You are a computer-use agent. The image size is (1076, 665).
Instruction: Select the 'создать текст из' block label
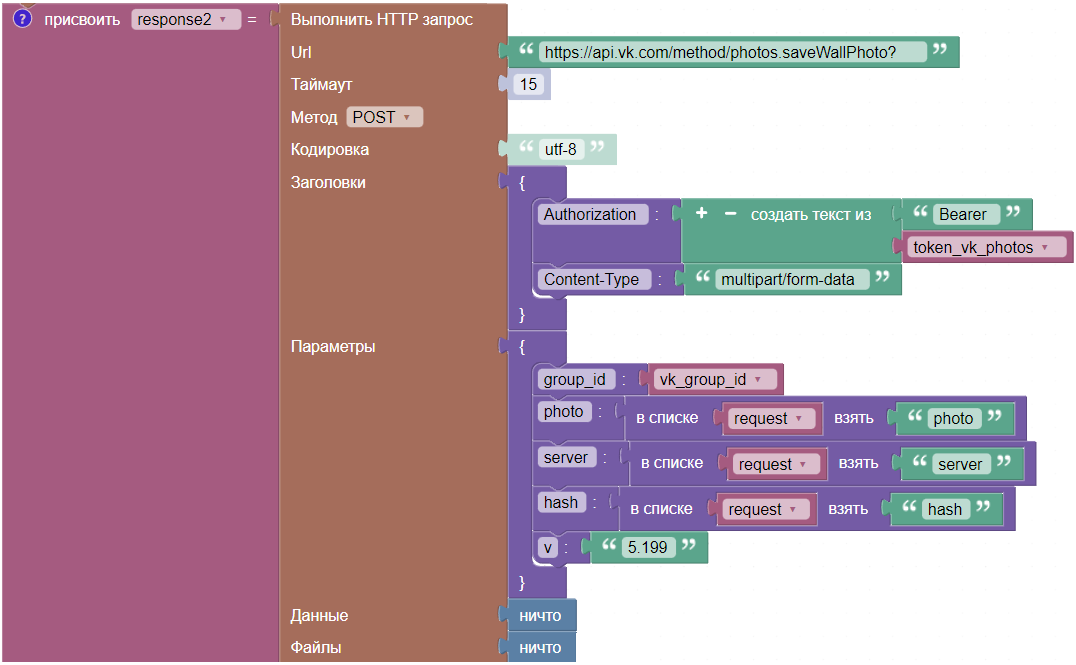[811, 215]
